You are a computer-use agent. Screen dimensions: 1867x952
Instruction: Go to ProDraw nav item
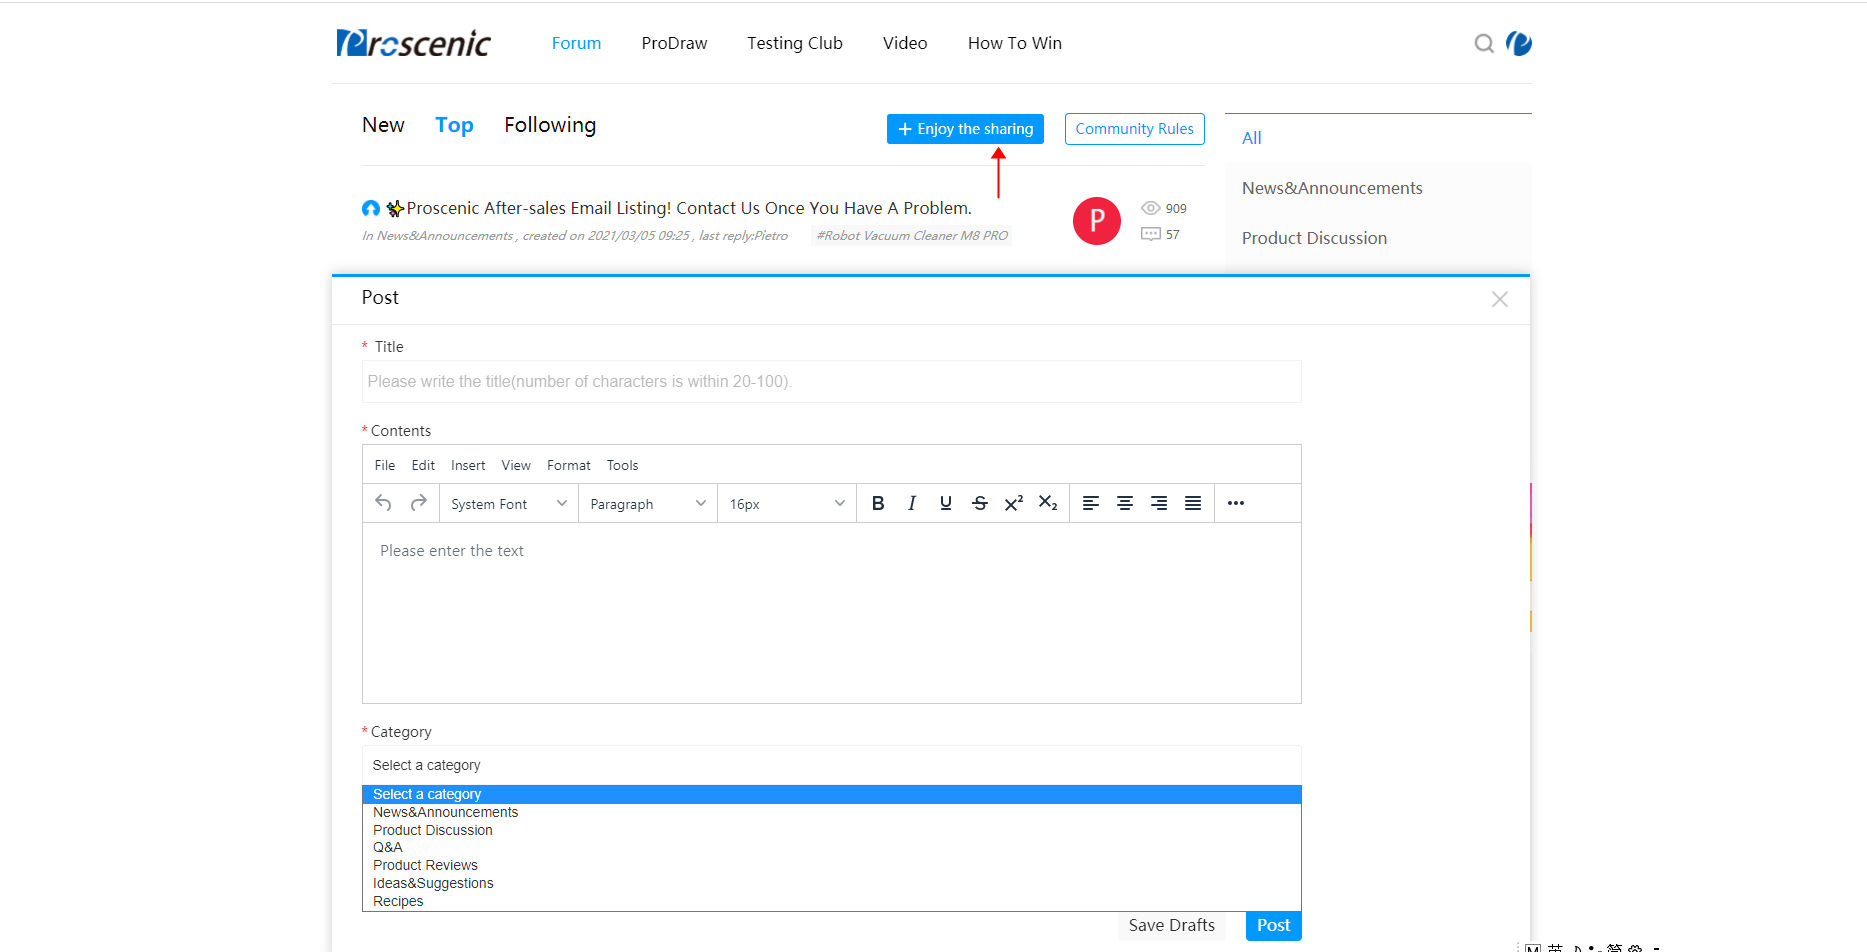click(x=674, y=43)
